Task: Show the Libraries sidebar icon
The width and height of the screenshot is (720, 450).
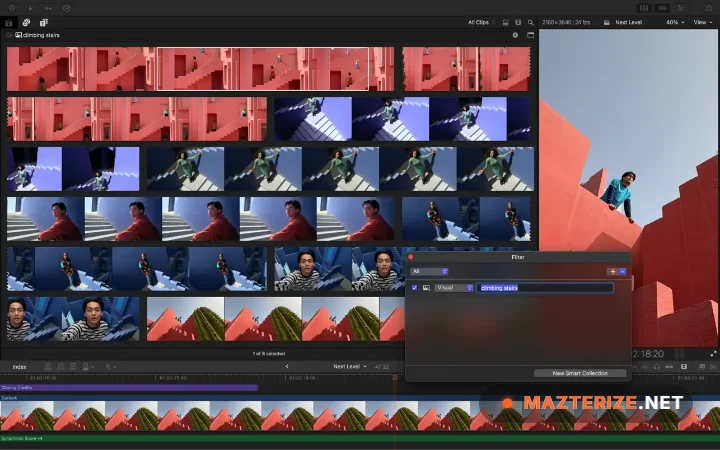Action: point(9,22)
